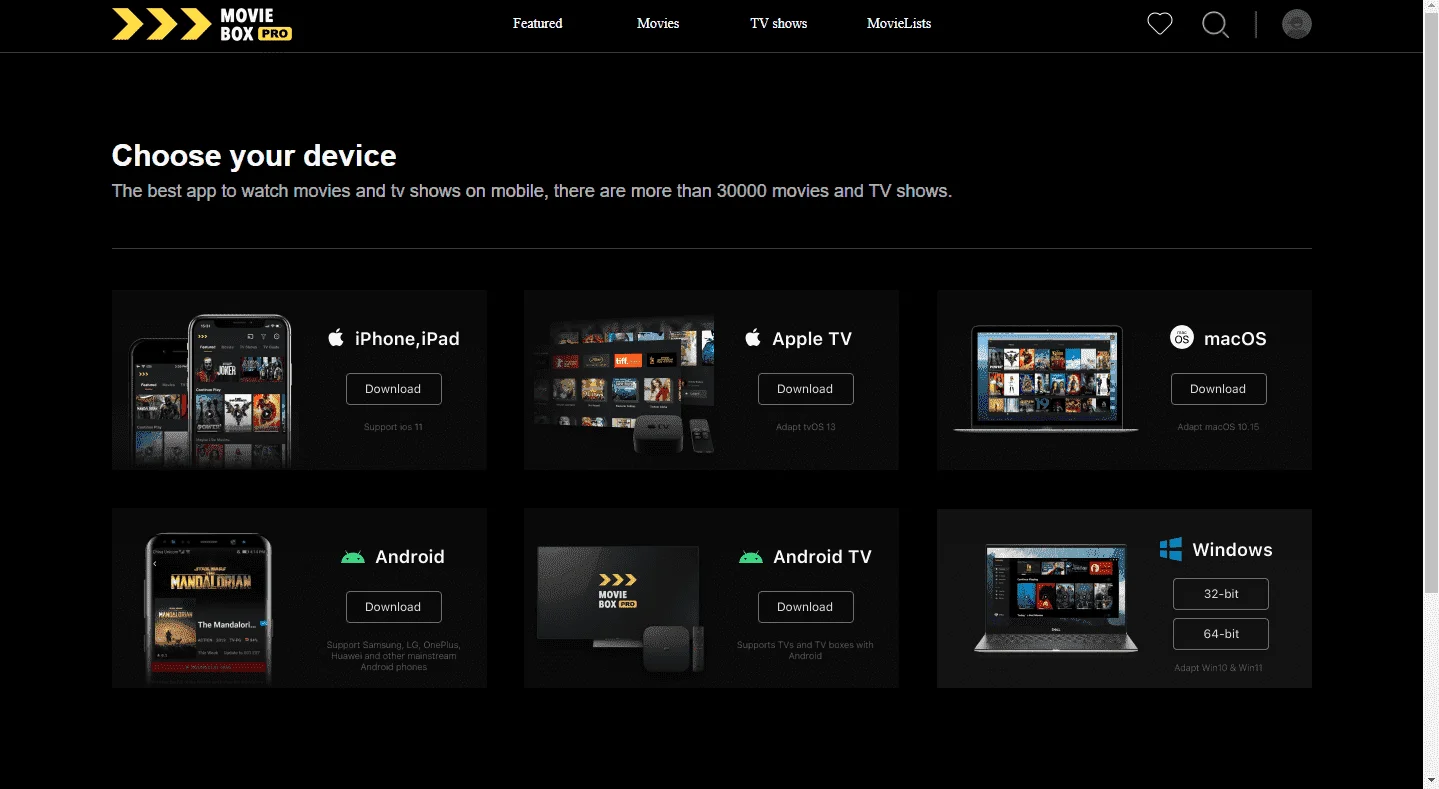Open the MovieLists menu
The height and width of the screenshot is (789, 1439).
[x=899, y=23]
